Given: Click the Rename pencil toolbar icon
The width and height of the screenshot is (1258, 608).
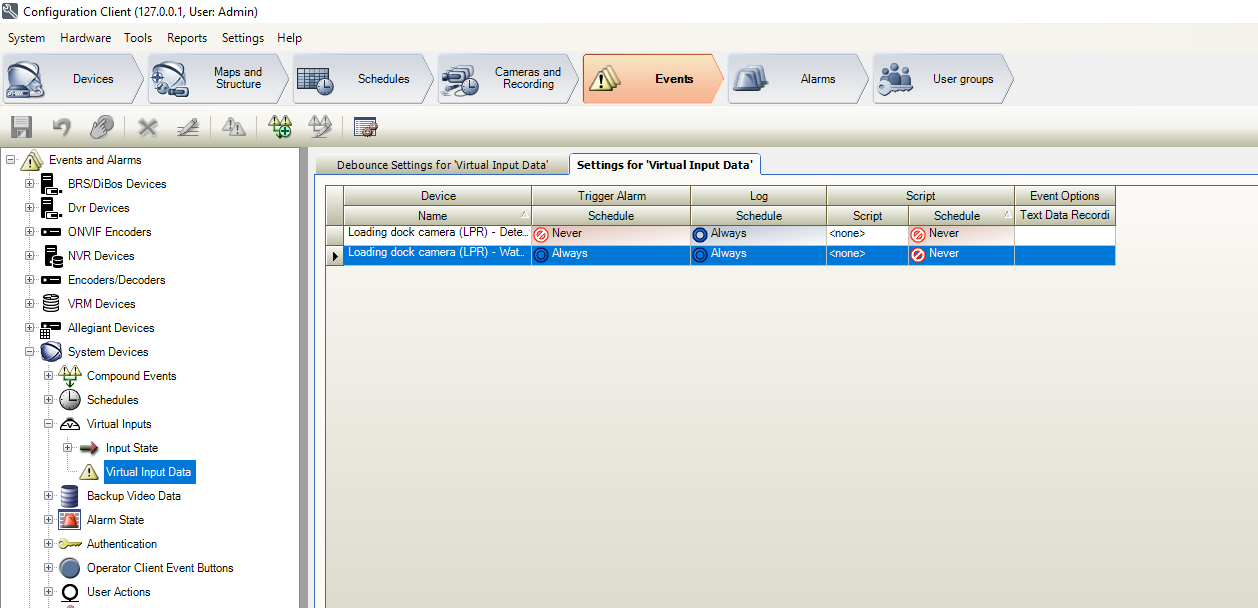Looking at the screenshot, I should (x=187, y=127).
